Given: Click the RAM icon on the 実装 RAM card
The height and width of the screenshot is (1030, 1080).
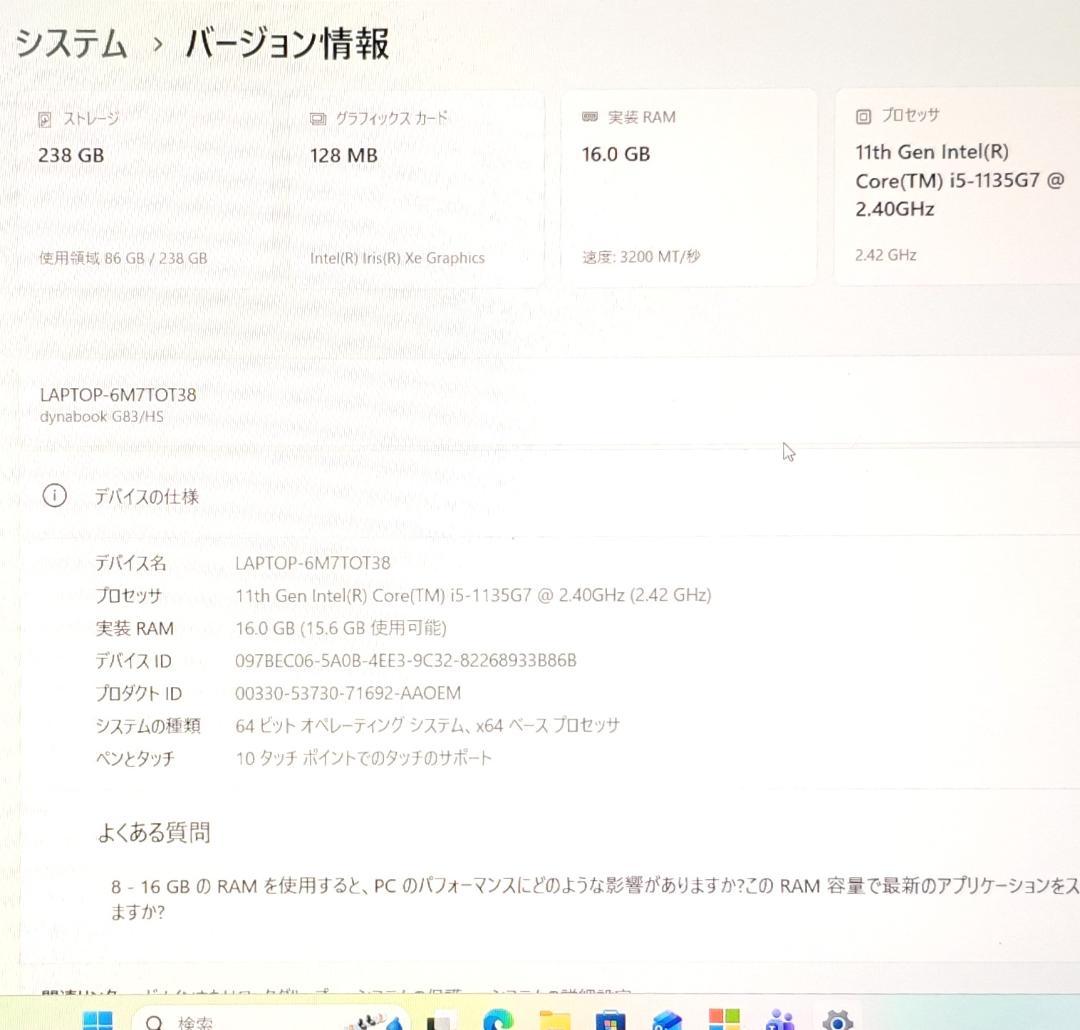Looking at the screenshot, I should (x=590, y=116).
